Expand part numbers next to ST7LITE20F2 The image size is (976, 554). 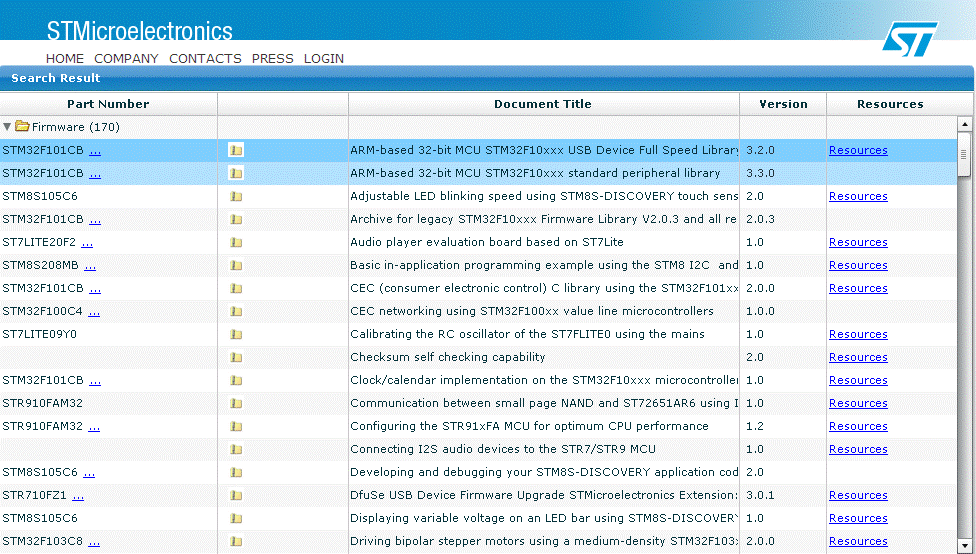[87, 243]
